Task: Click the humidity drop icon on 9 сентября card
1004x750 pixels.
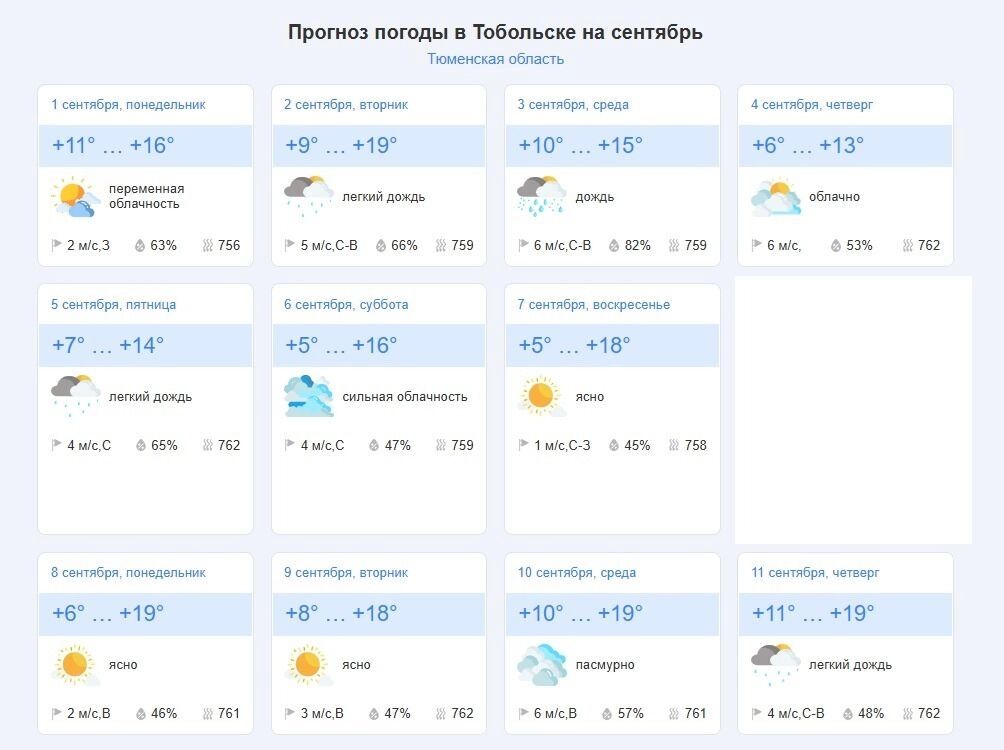Action: point(375,714)
